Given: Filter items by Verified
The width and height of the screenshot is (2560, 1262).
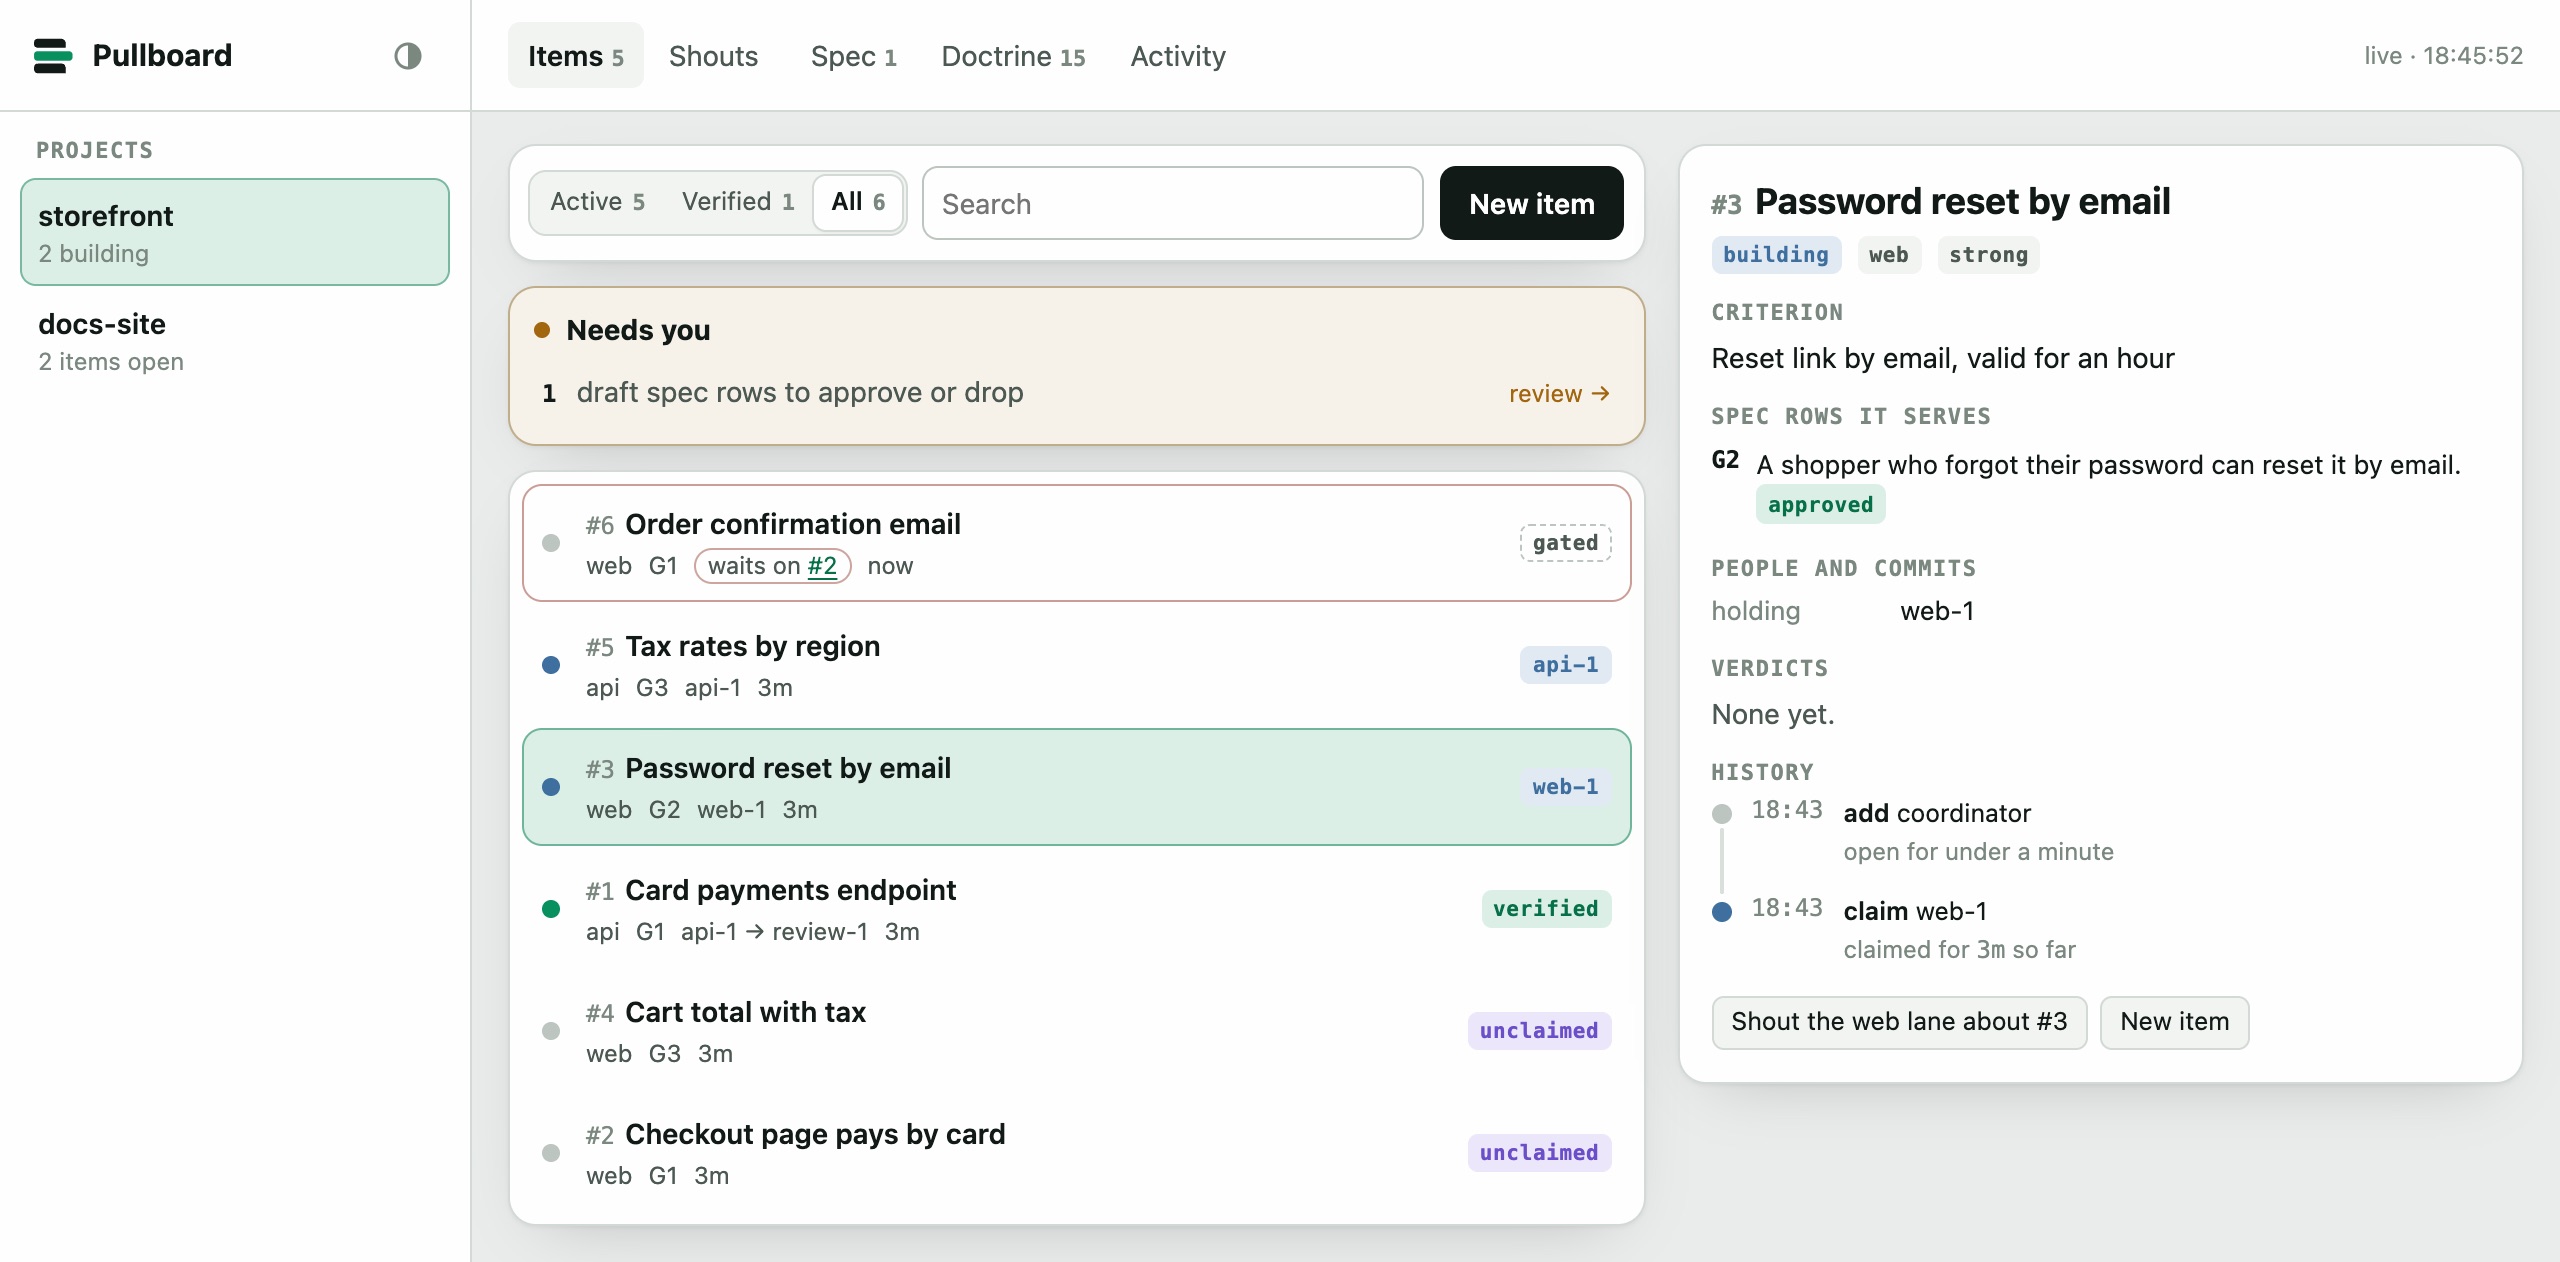Looking at the screenshot, I should (738, 202).
